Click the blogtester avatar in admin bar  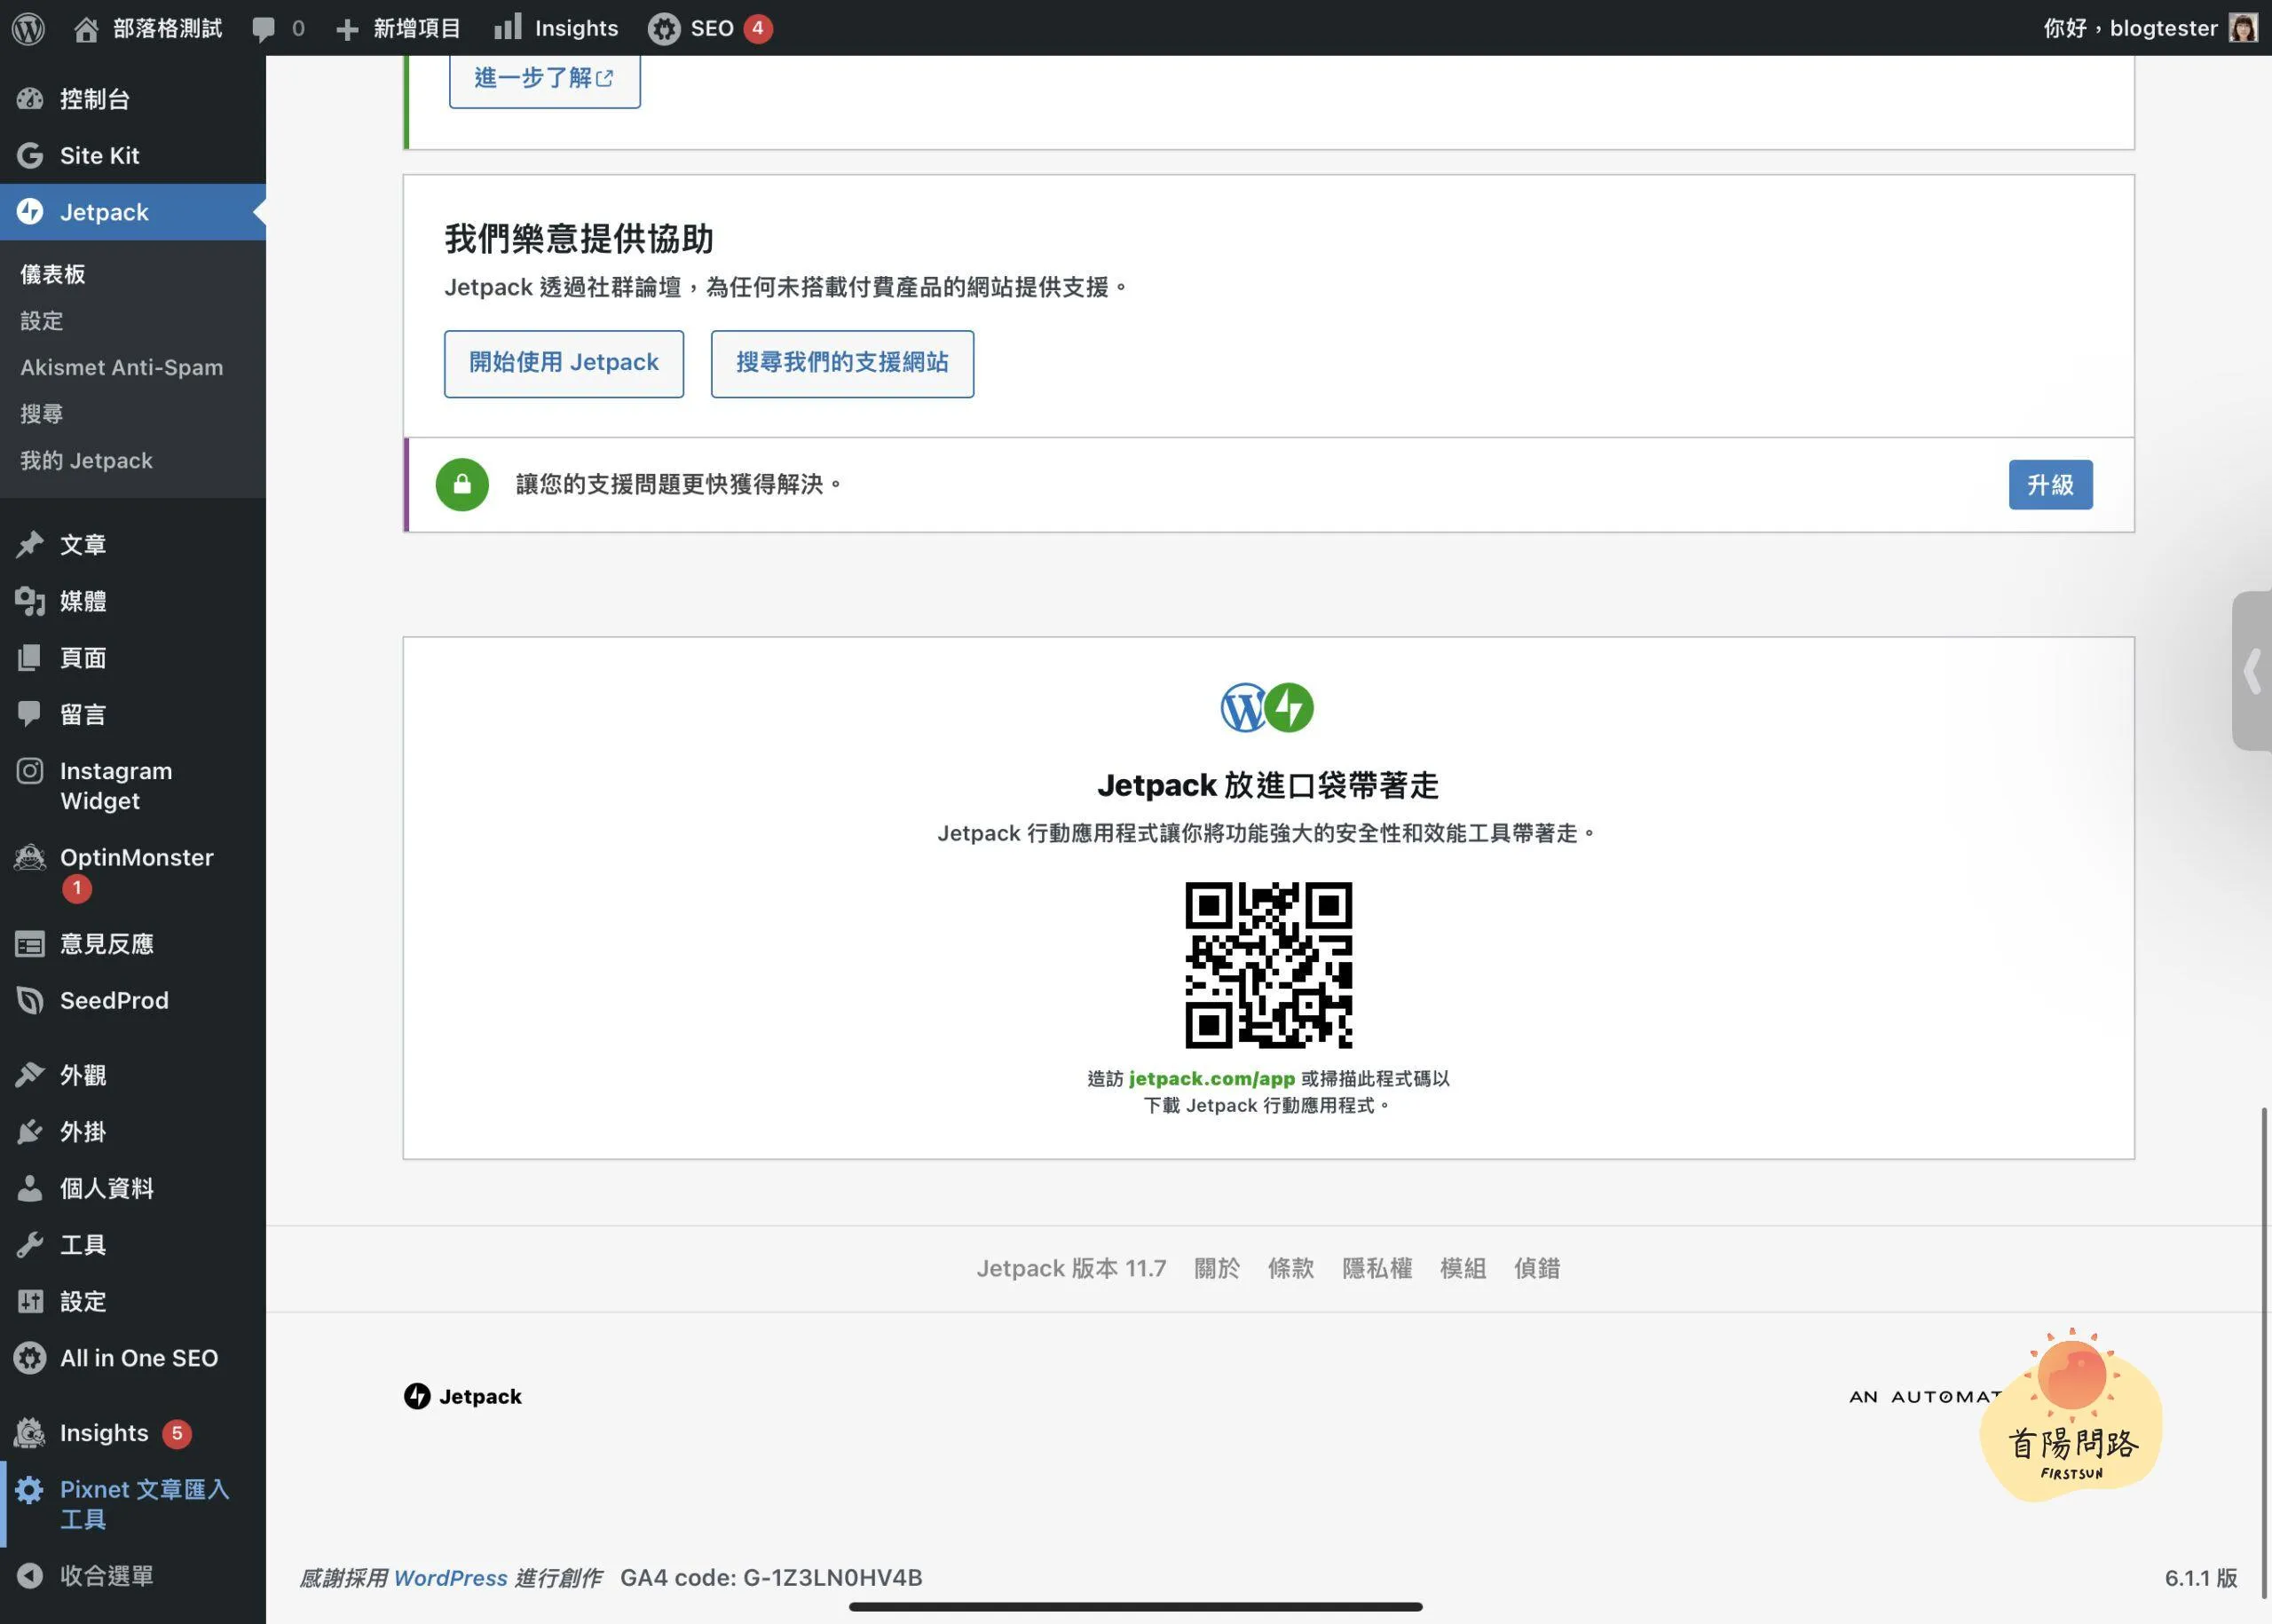pos(2243,28)
